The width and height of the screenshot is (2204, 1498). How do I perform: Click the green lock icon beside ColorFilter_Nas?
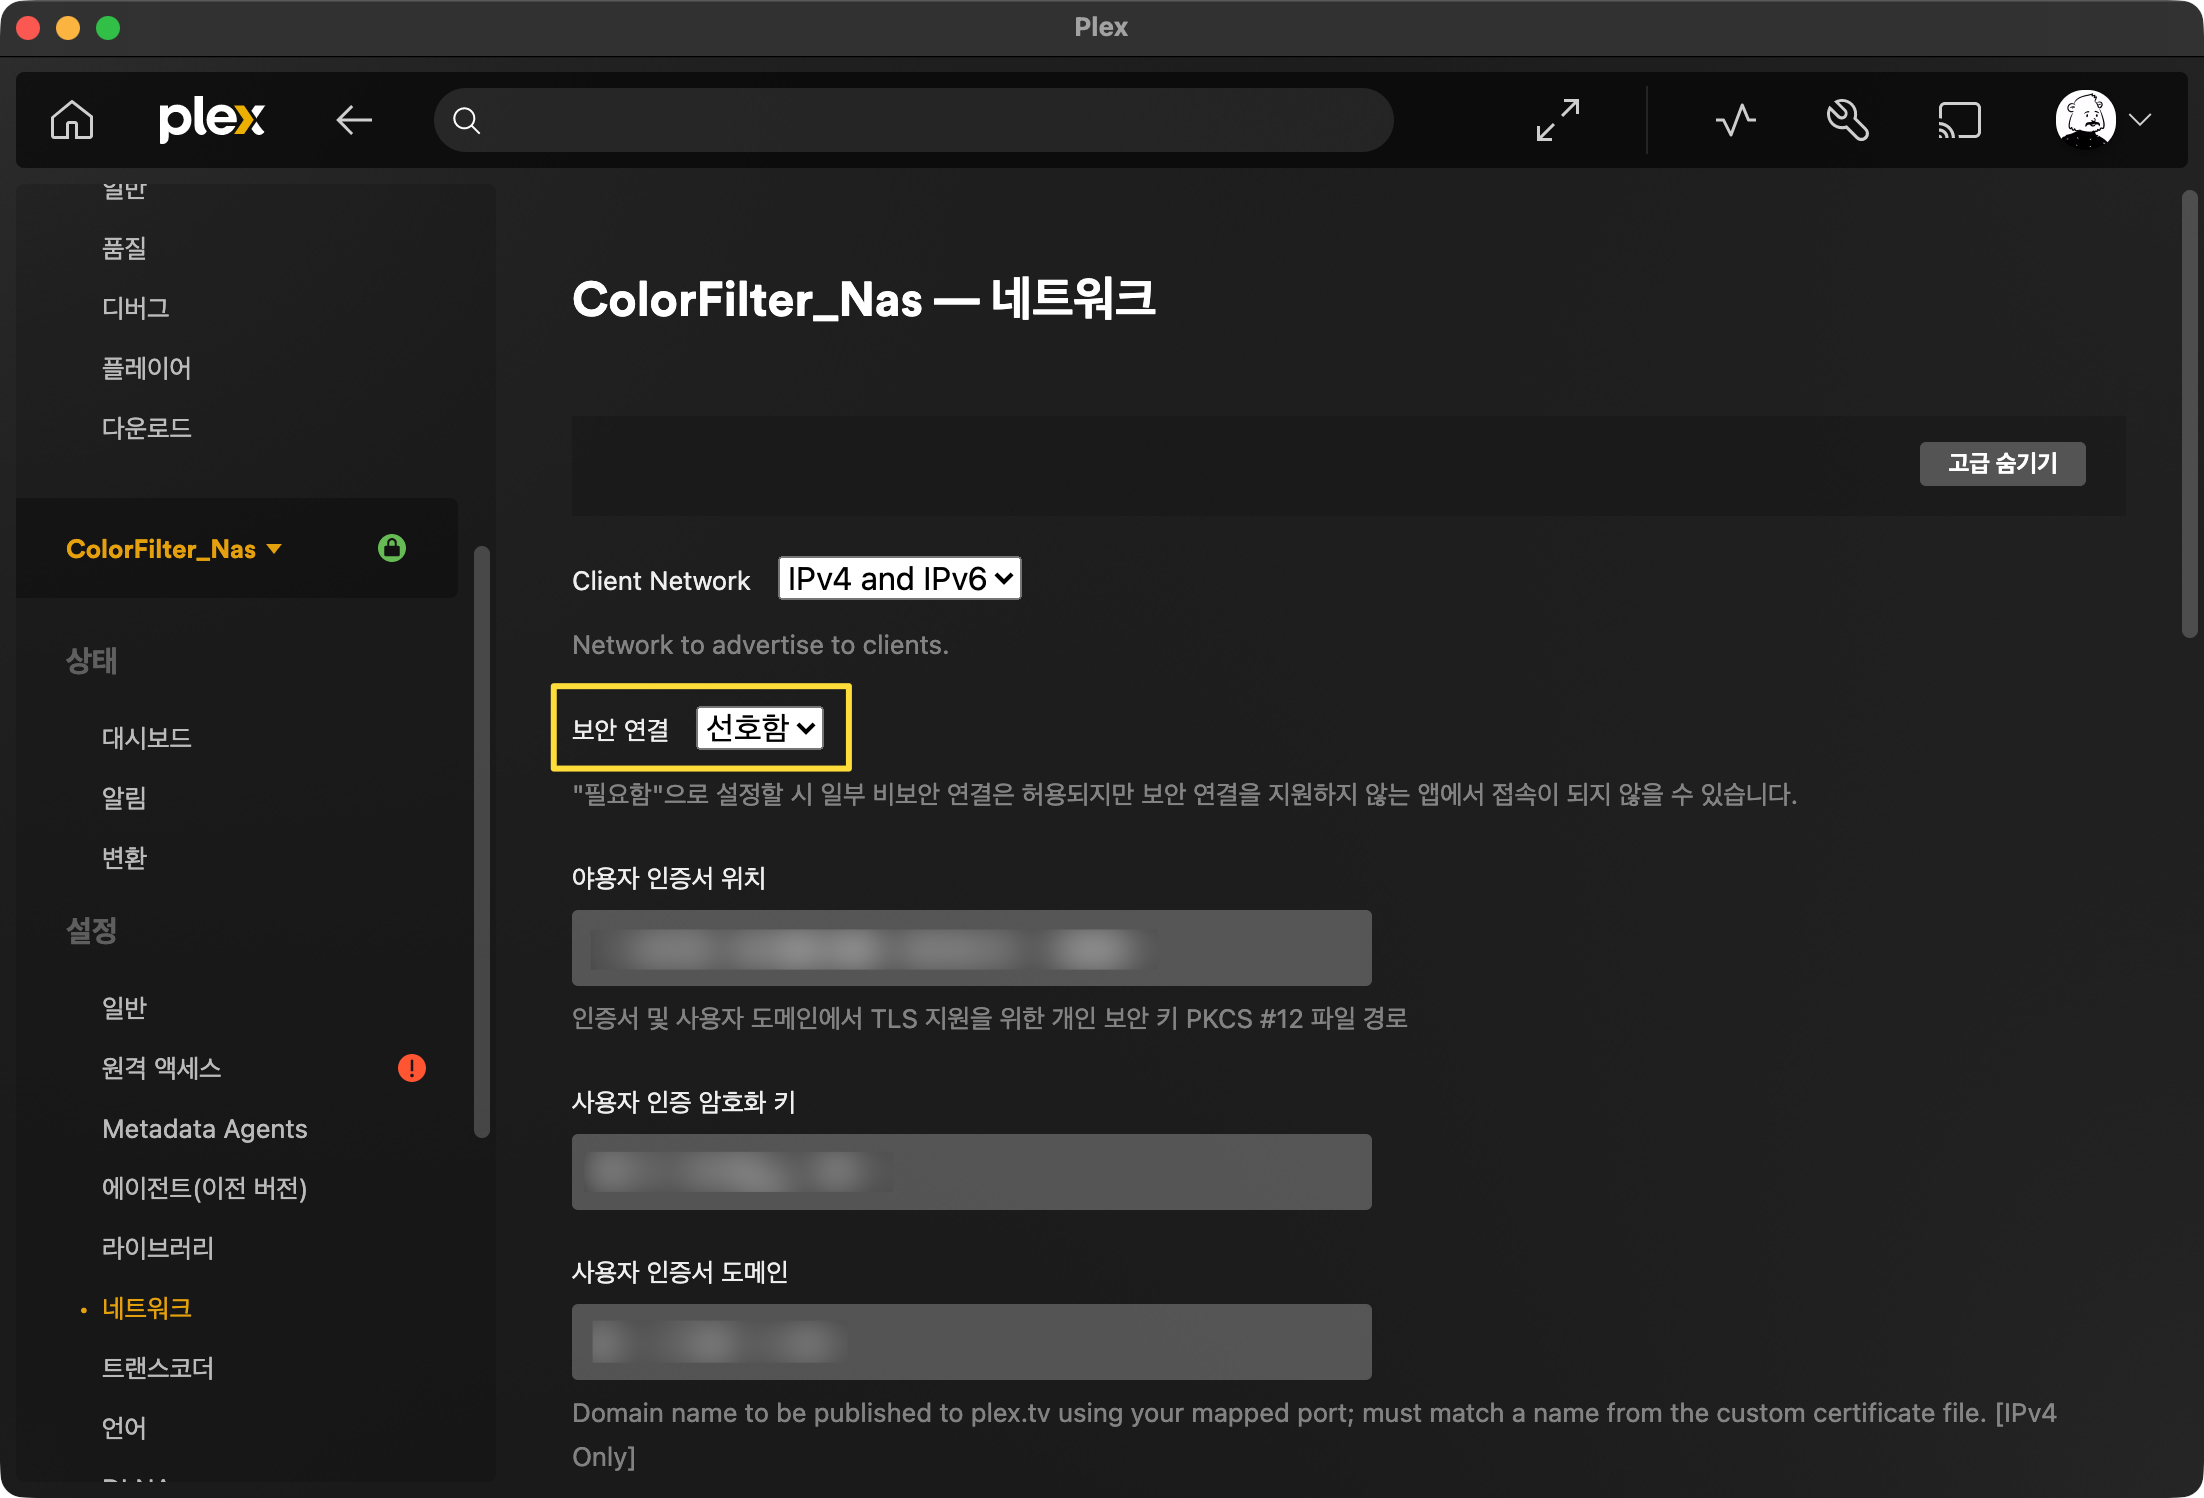point(392,548)
